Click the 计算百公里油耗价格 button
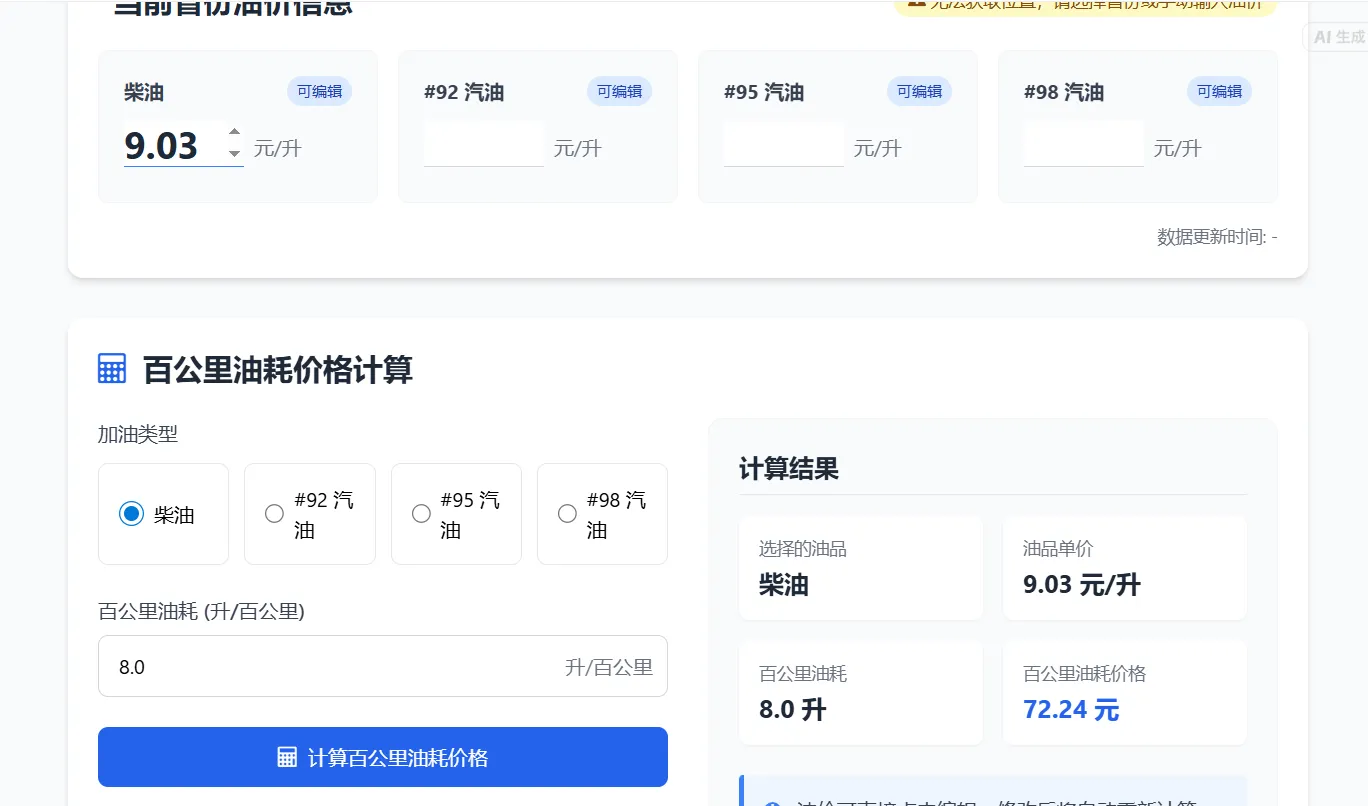 click(382, 757)
